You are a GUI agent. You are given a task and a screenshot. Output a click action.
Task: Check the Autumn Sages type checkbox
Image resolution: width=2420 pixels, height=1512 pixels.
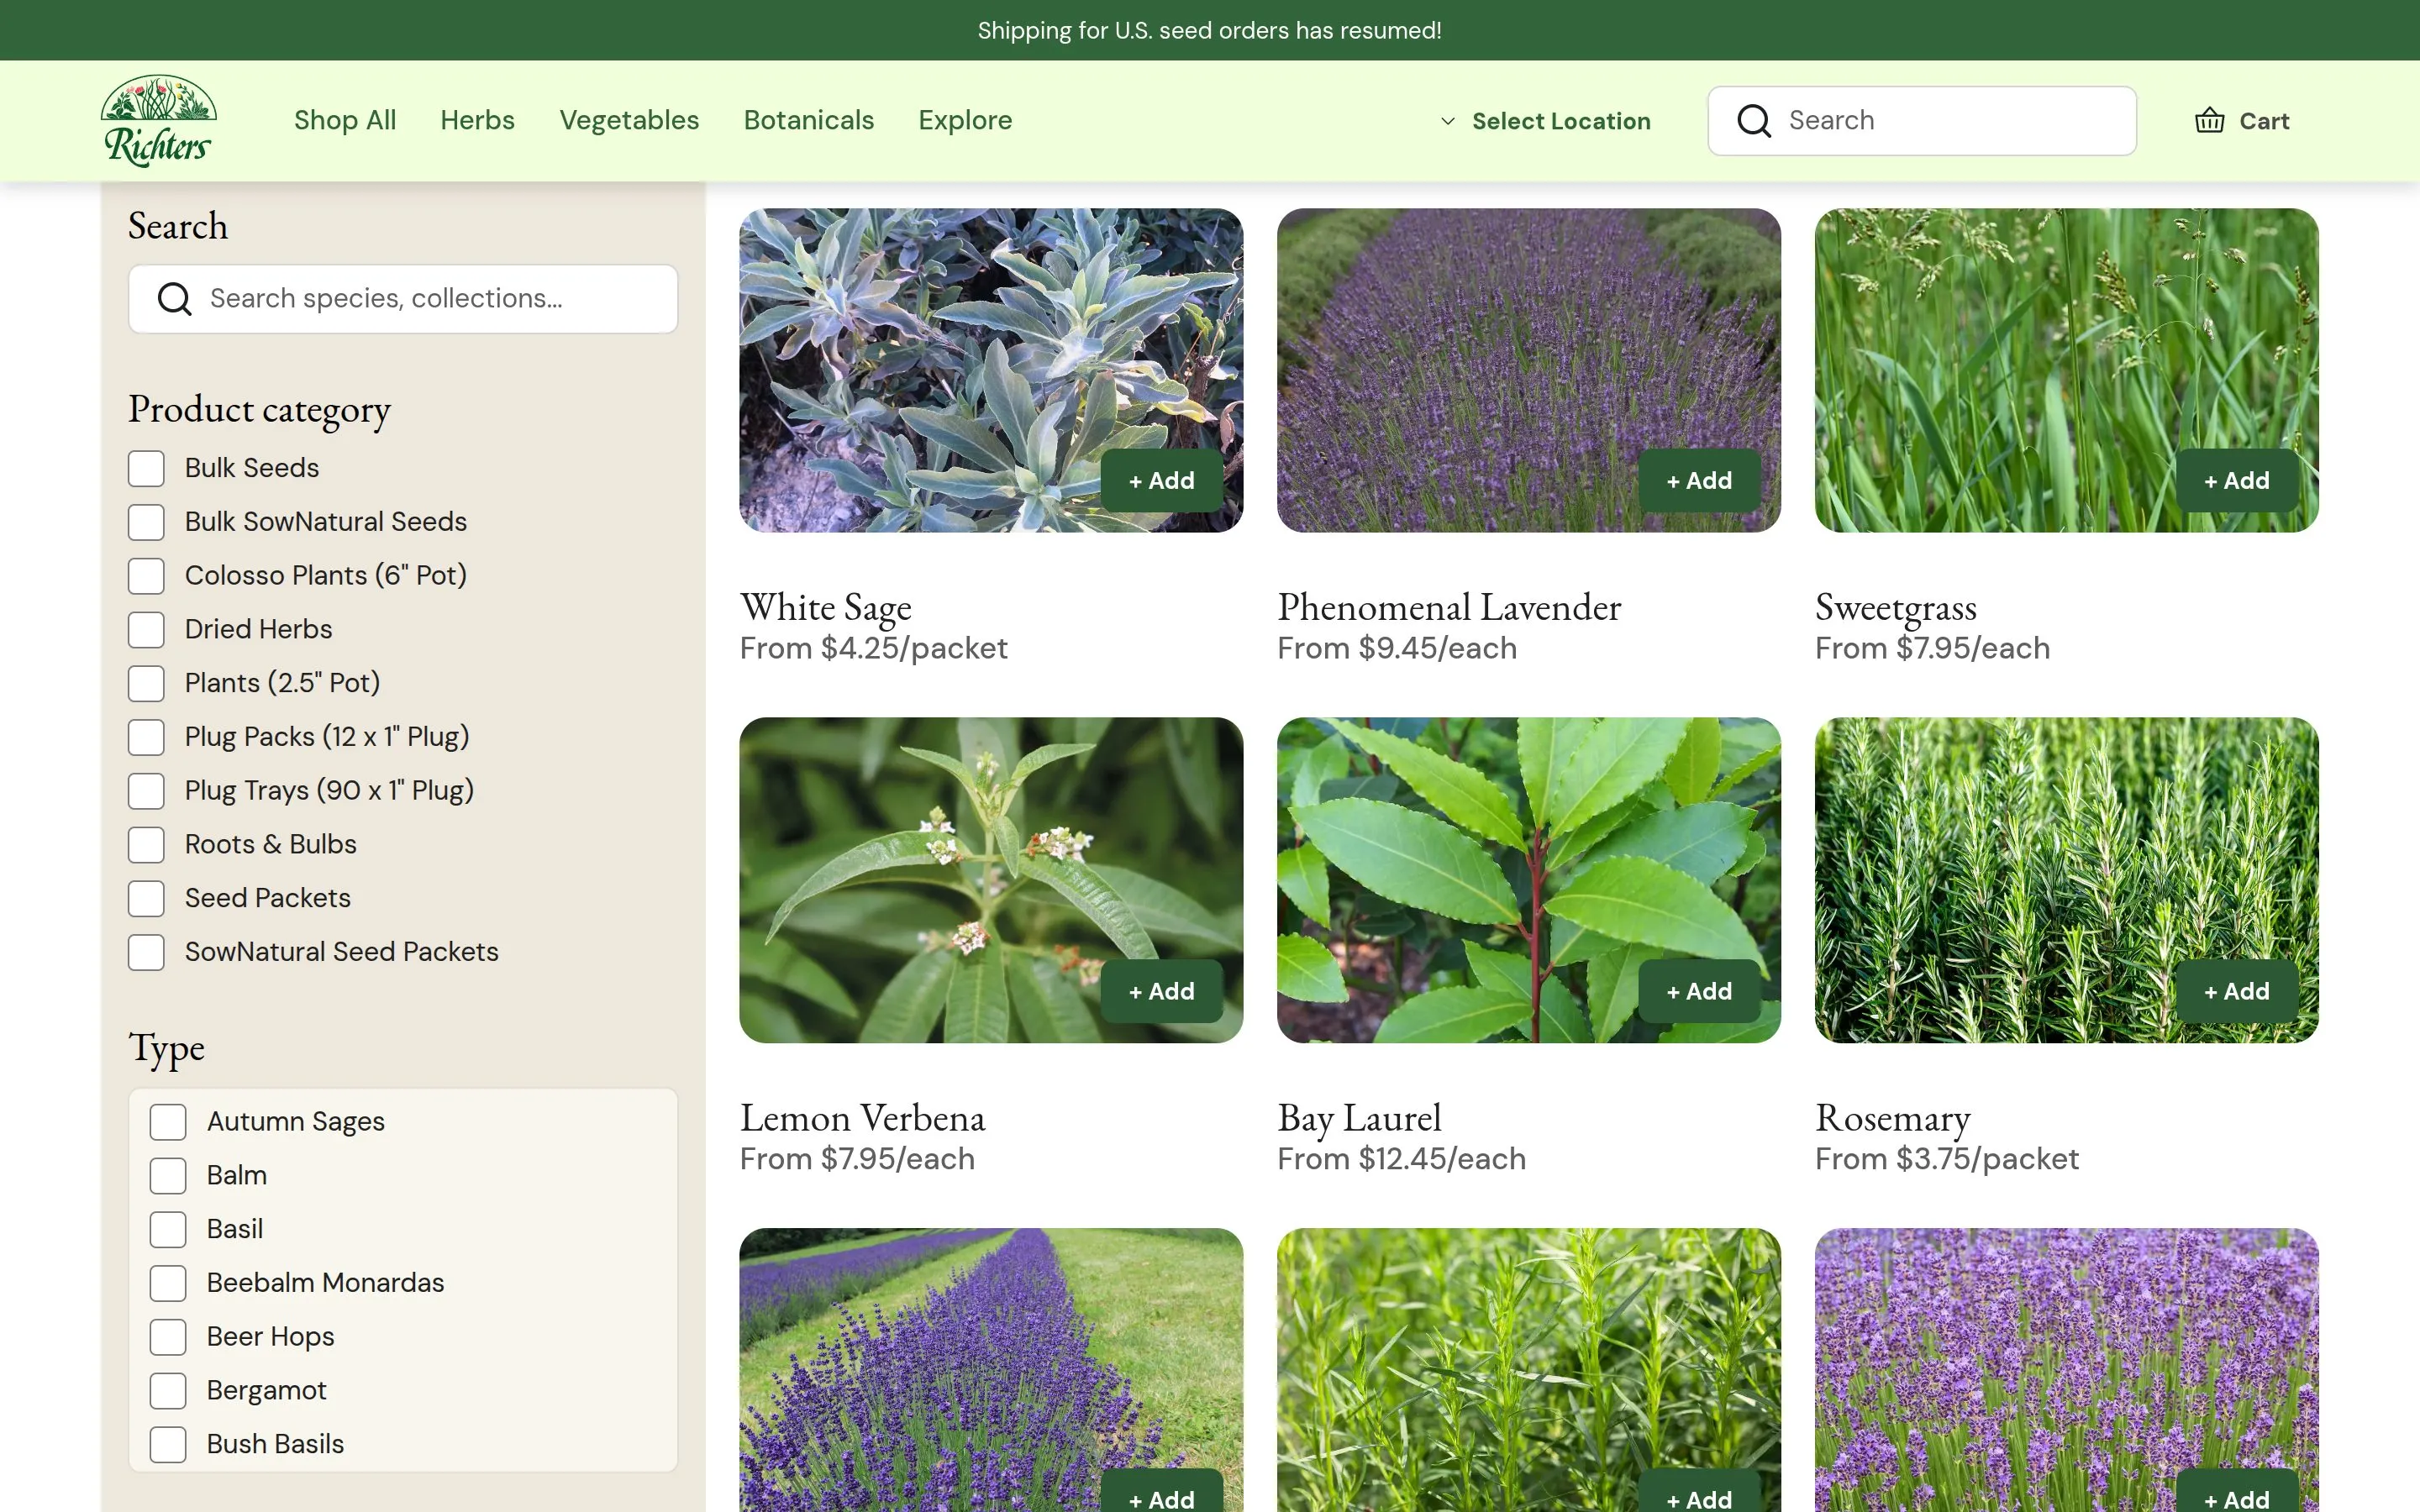click(x=168, y=1122)
